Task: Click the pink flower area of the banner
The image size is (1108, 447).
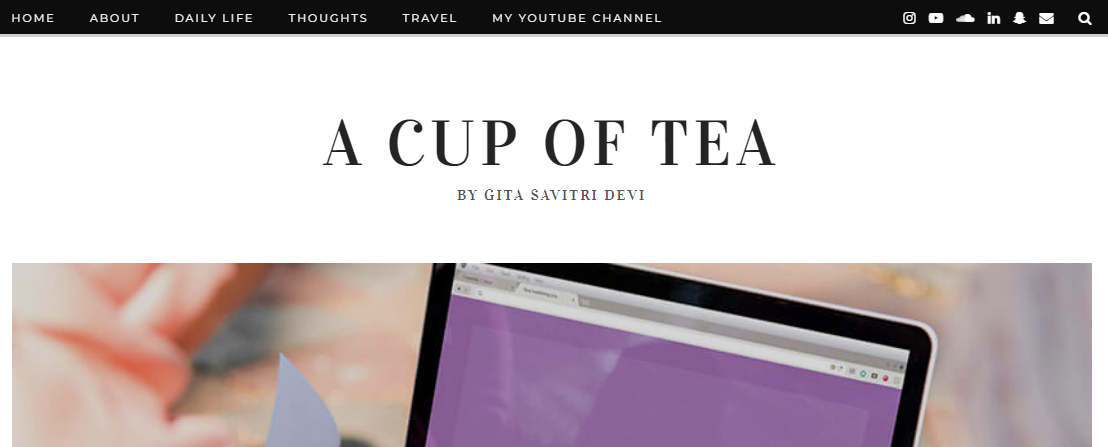Action: (106, 353)
